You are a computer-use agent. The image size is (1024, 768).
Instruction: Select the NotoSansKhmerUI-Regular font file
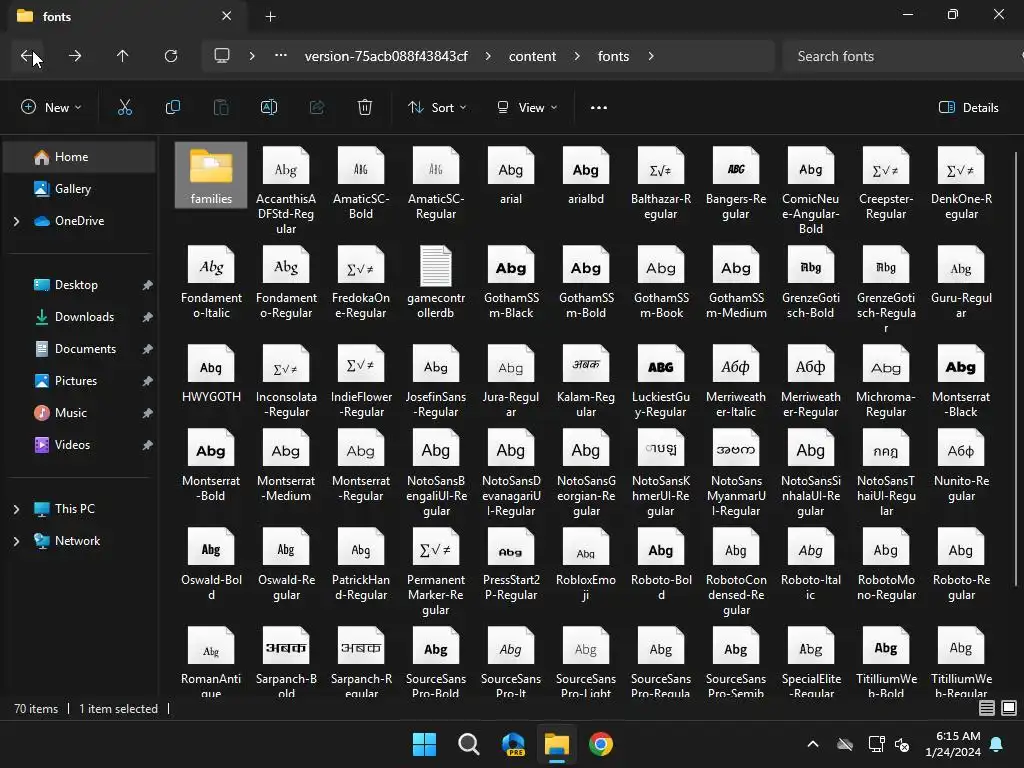coord(661,473)
